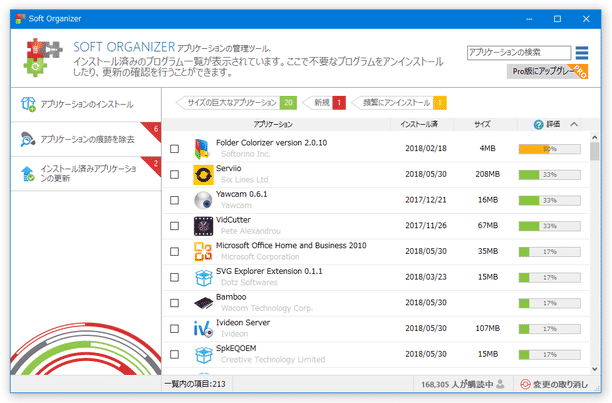Screen dimensions: 612x403
Task: Select the VidCutter name text
Action: (x=233, y=220)
